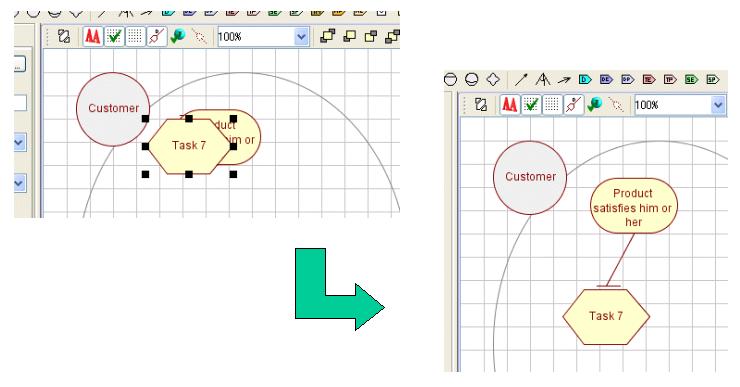Select the green SE link tool
The height and width of the screenshot is (387, 740).
point(691,79)
